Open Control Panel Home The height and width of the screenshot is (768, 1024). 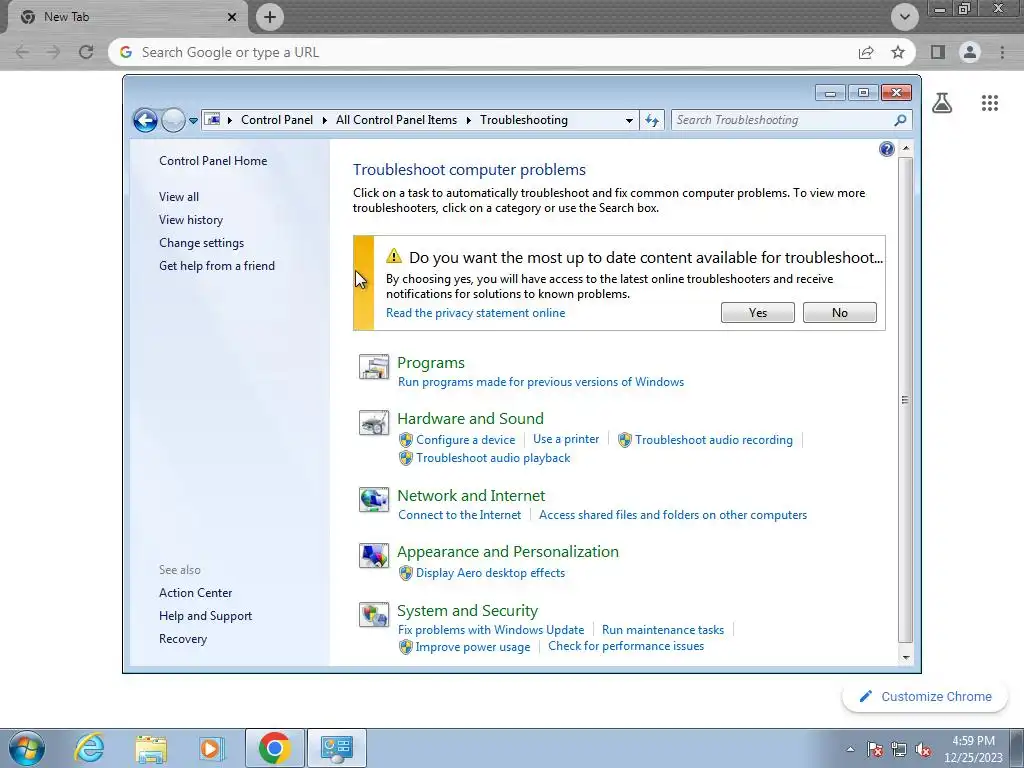pyautogui.click(x=213, y=161)
